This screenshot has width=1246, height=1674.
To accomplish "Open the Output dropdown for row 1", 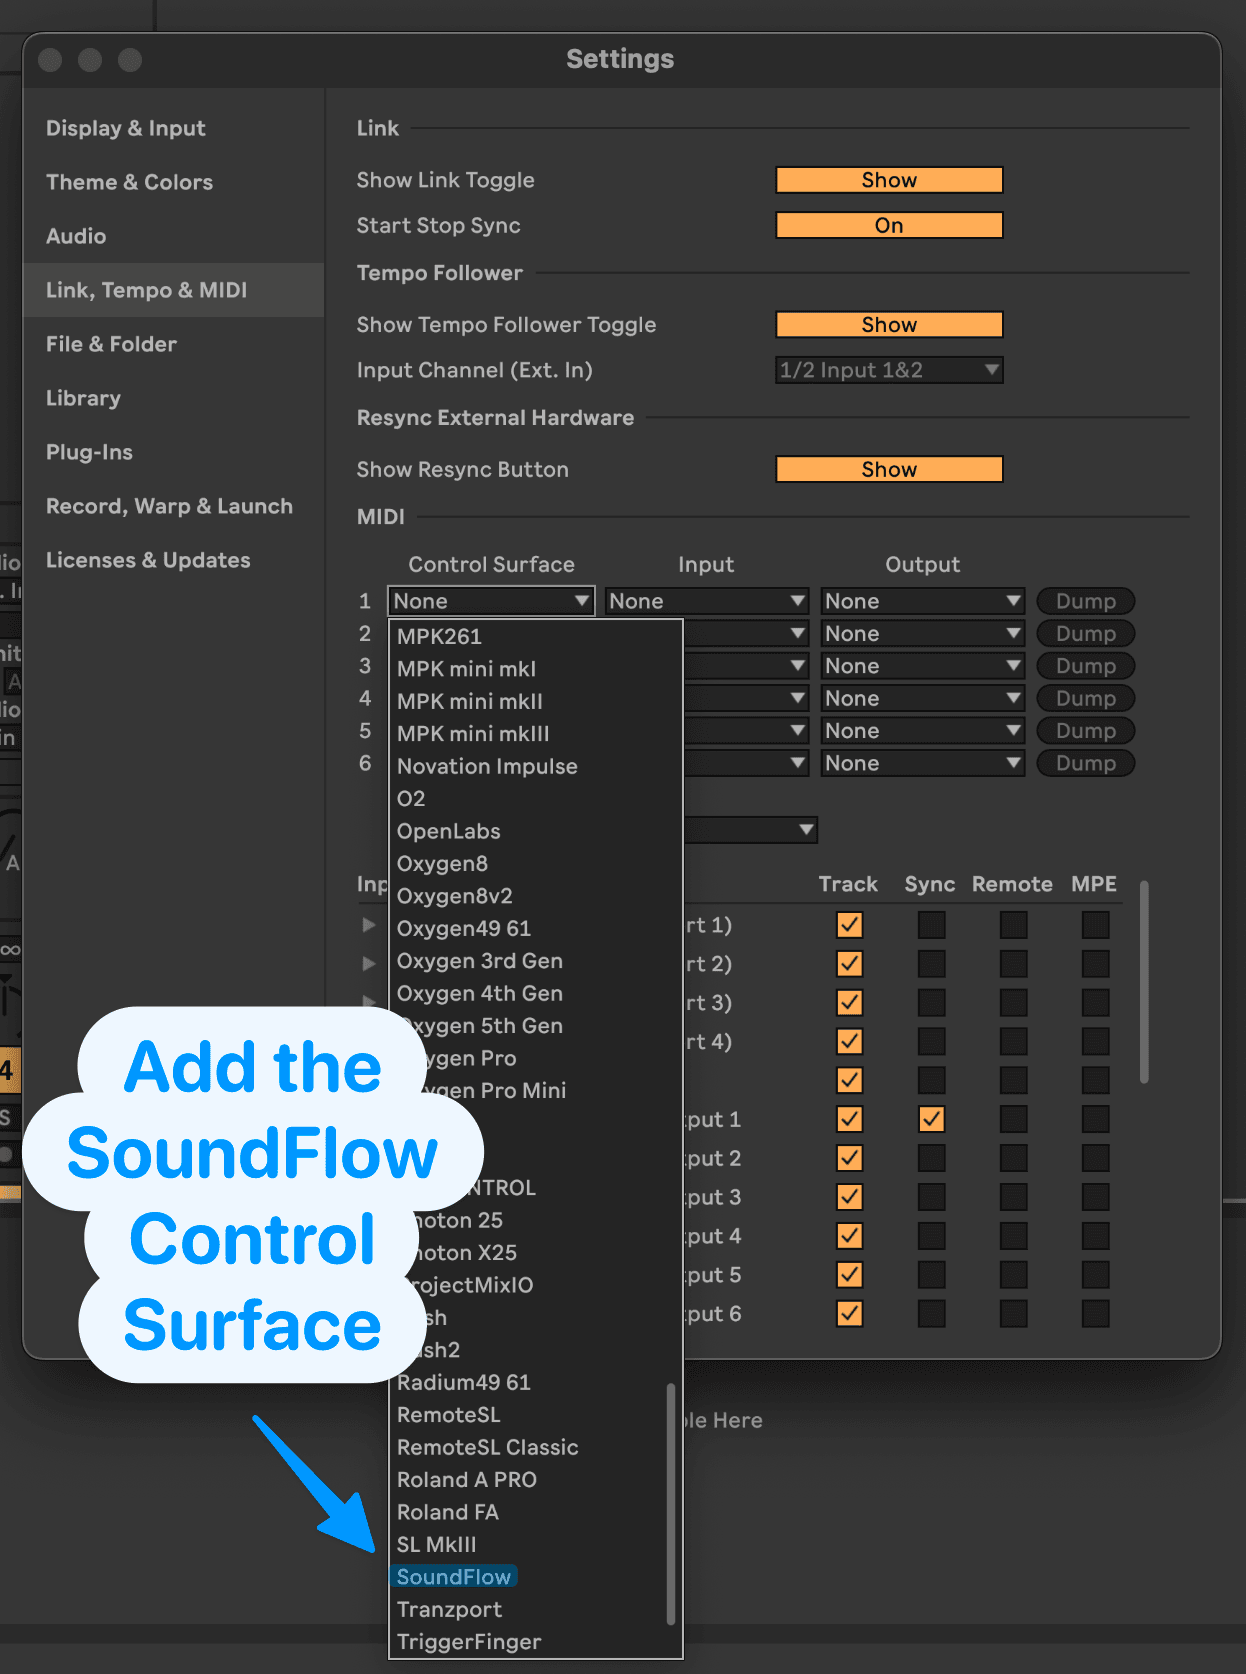I will 923,601.
